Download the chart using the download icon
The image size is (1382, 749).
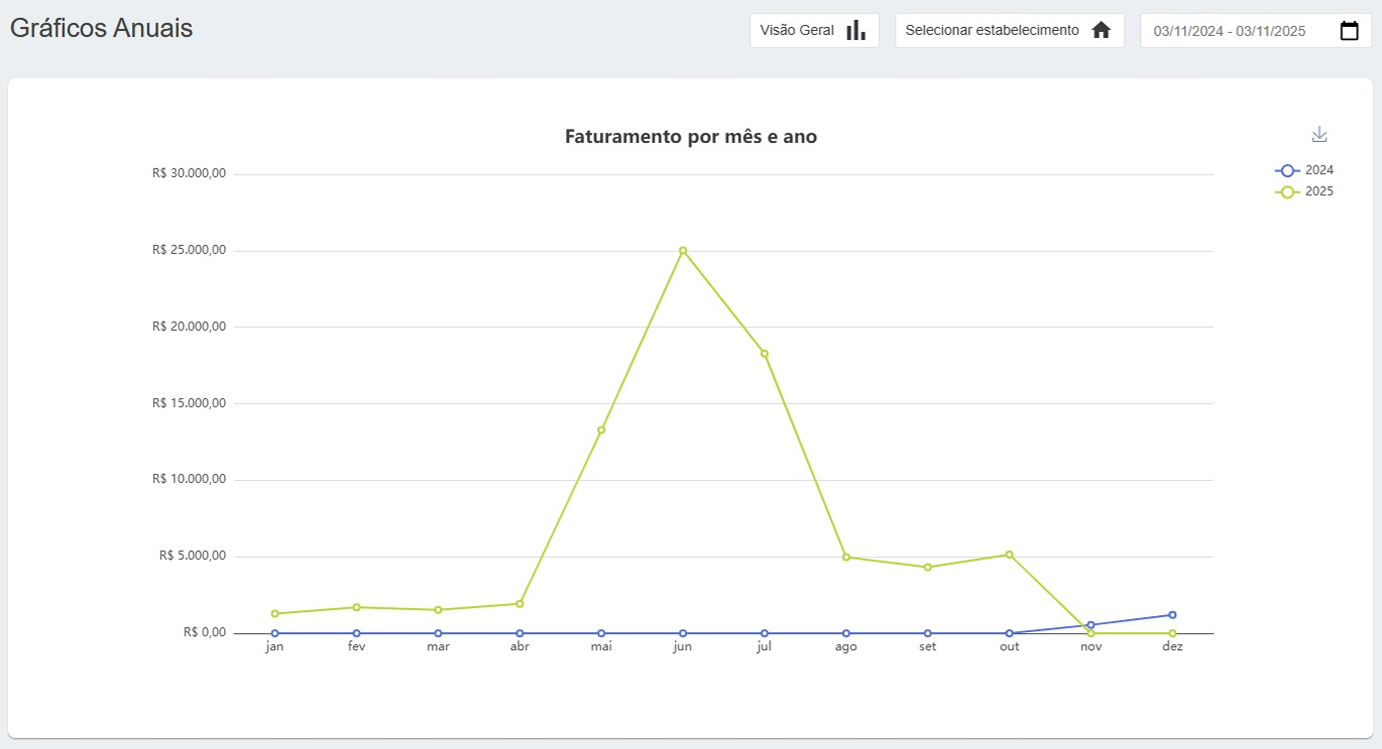[1319, 134]
